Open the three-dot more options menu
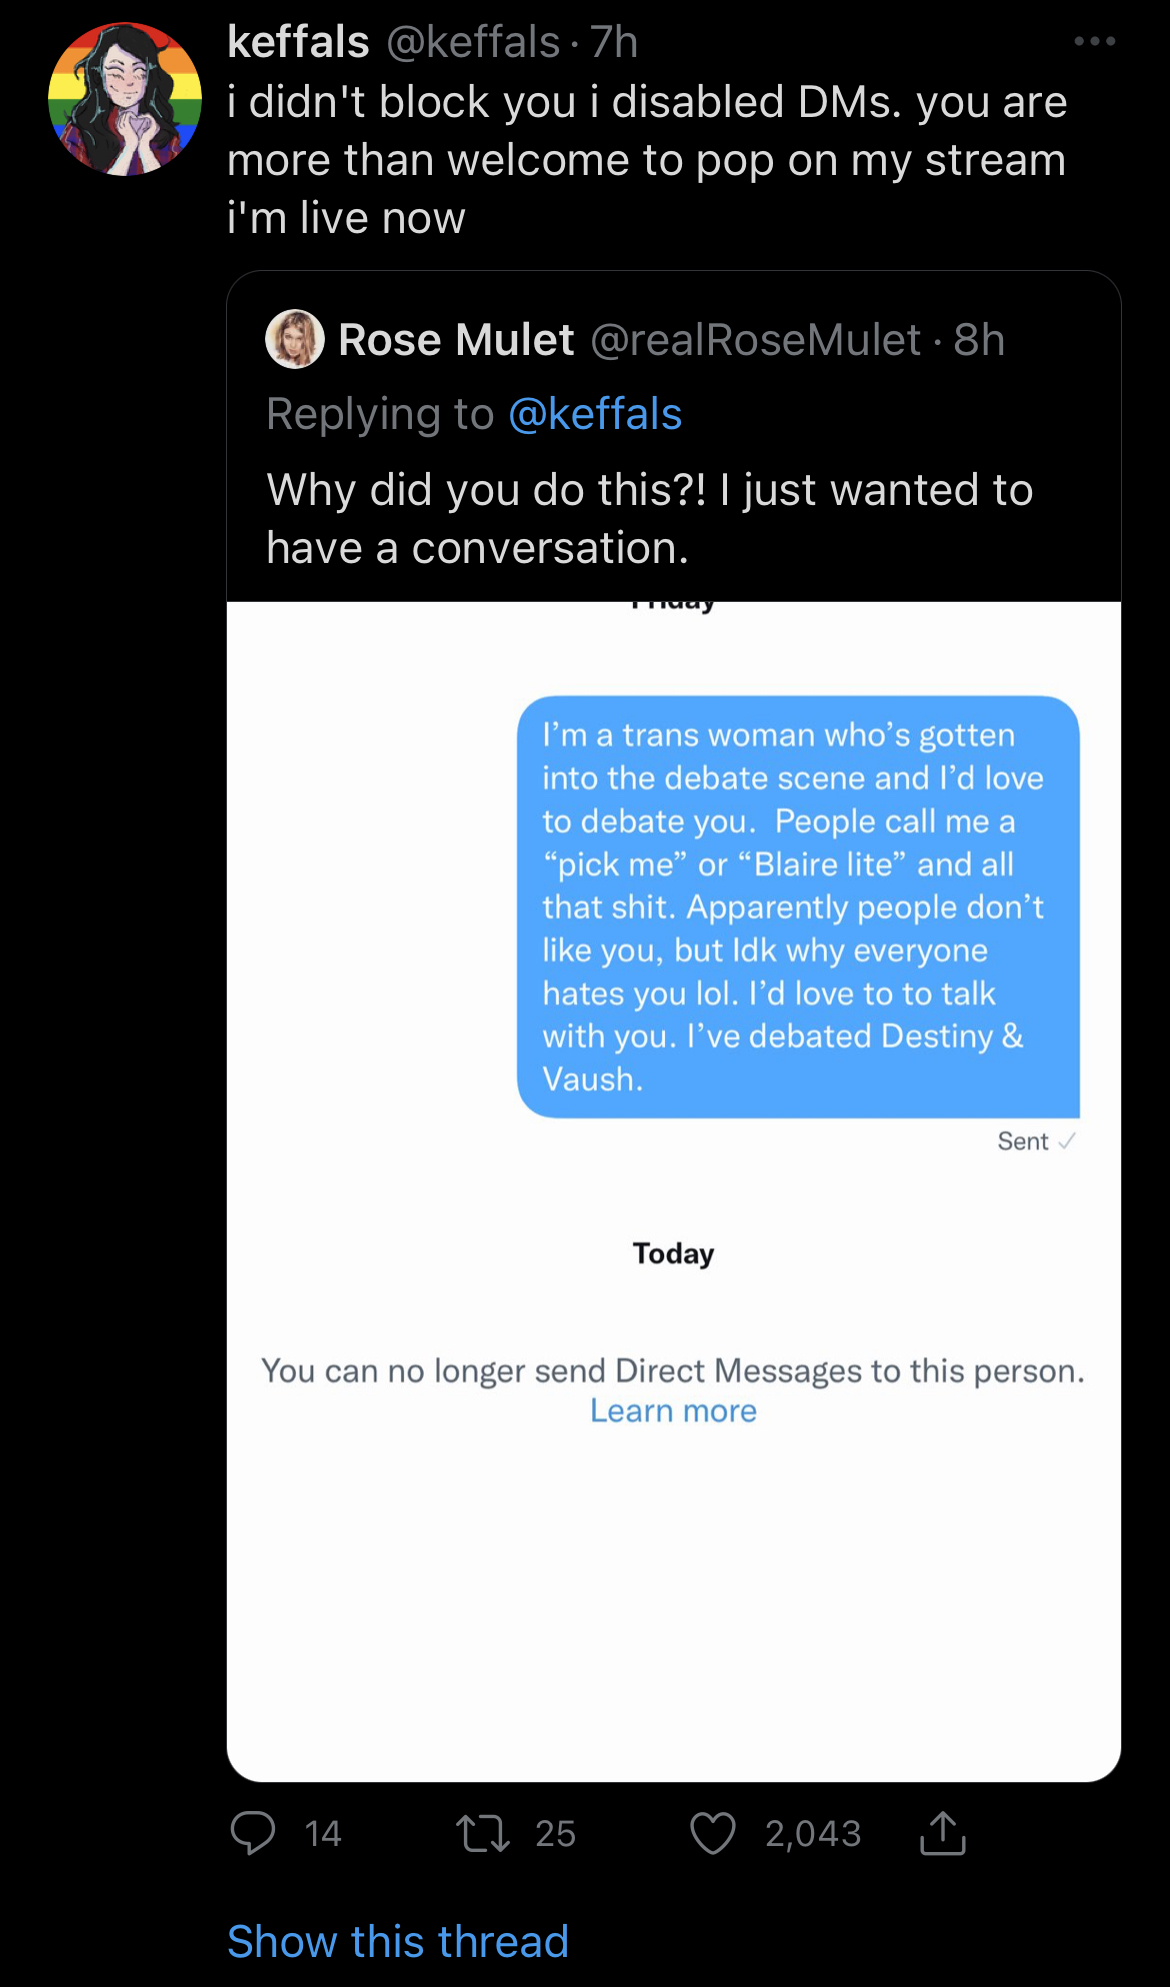Image resolution: width=1170 pixels, height=1987 pixels. [x=1095, y=41]
